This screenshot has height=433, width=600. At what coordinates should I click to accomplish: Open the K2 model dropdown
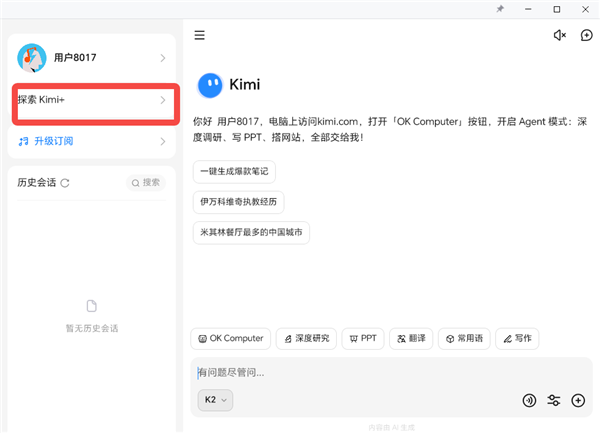click(215, 400)
